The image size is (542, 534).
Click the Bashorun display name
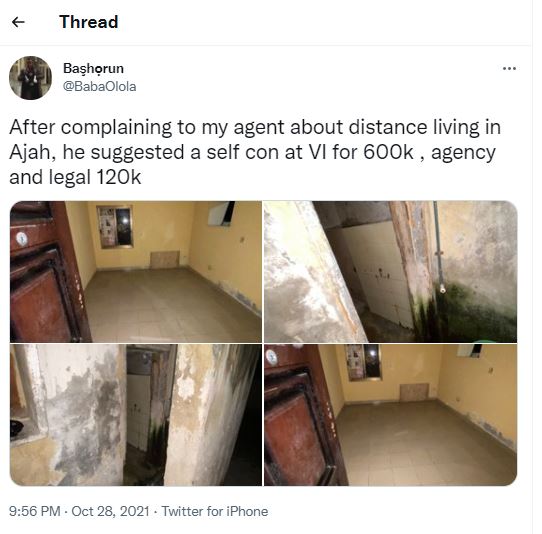coord(93,68)
